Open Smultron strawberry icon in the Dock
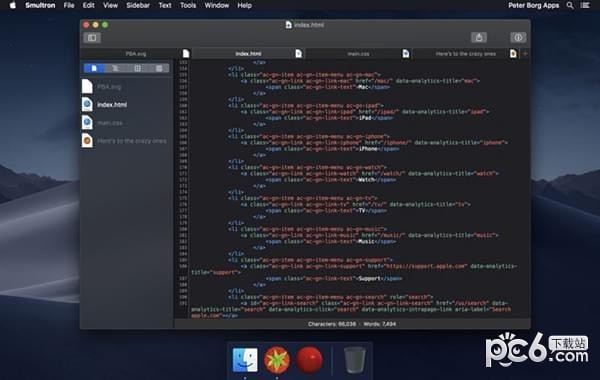The width and height of the screenshot is (600, 380). coord(277,360)
